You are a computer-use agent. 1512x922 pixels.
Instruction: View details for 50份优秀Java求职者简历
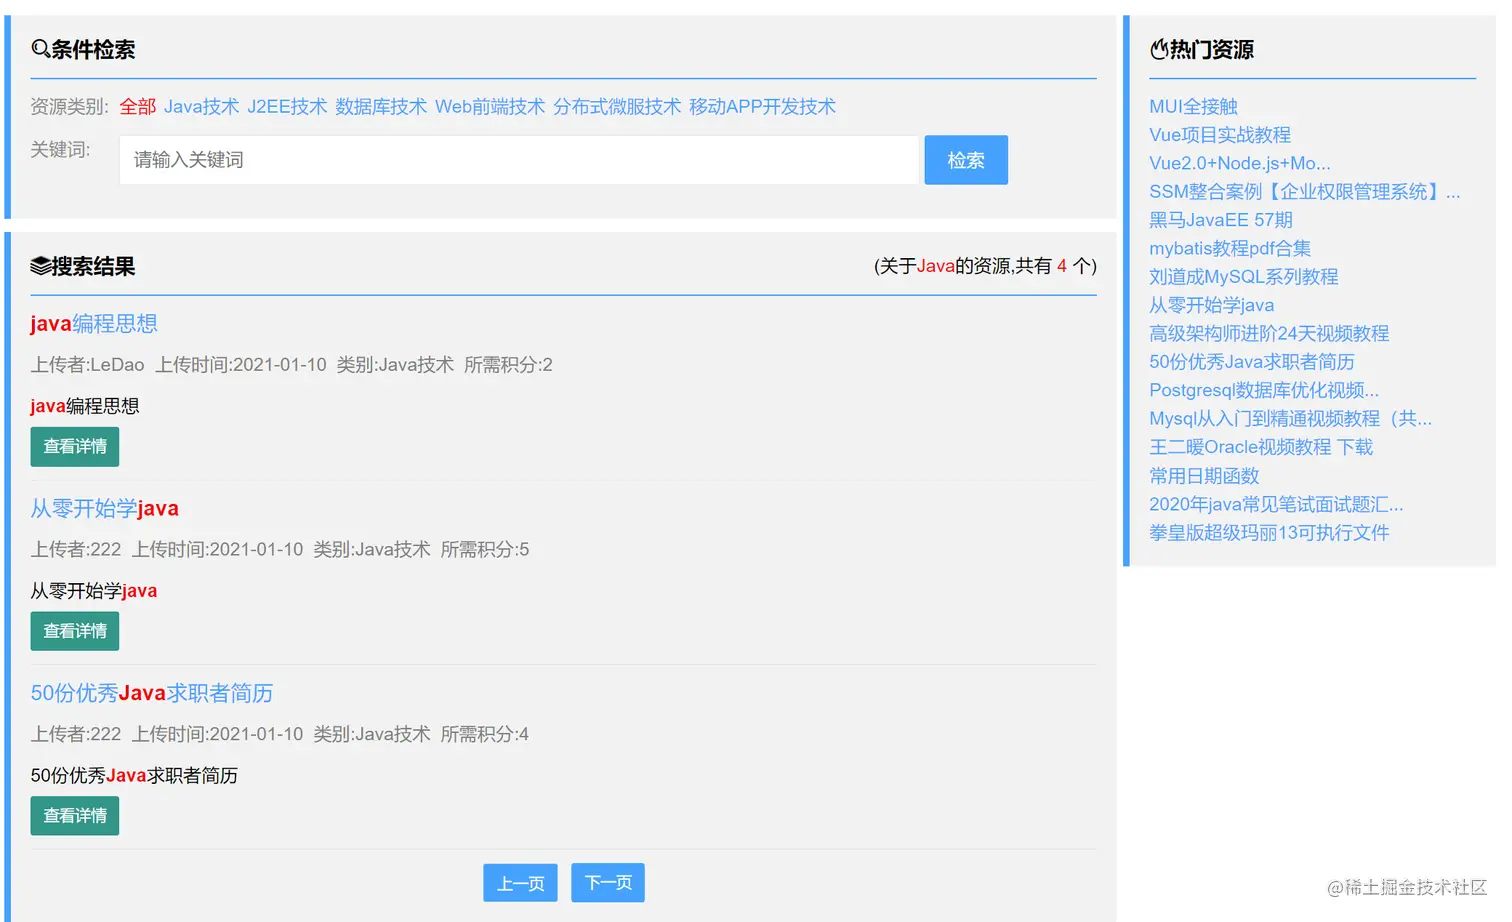pos(75,816)
